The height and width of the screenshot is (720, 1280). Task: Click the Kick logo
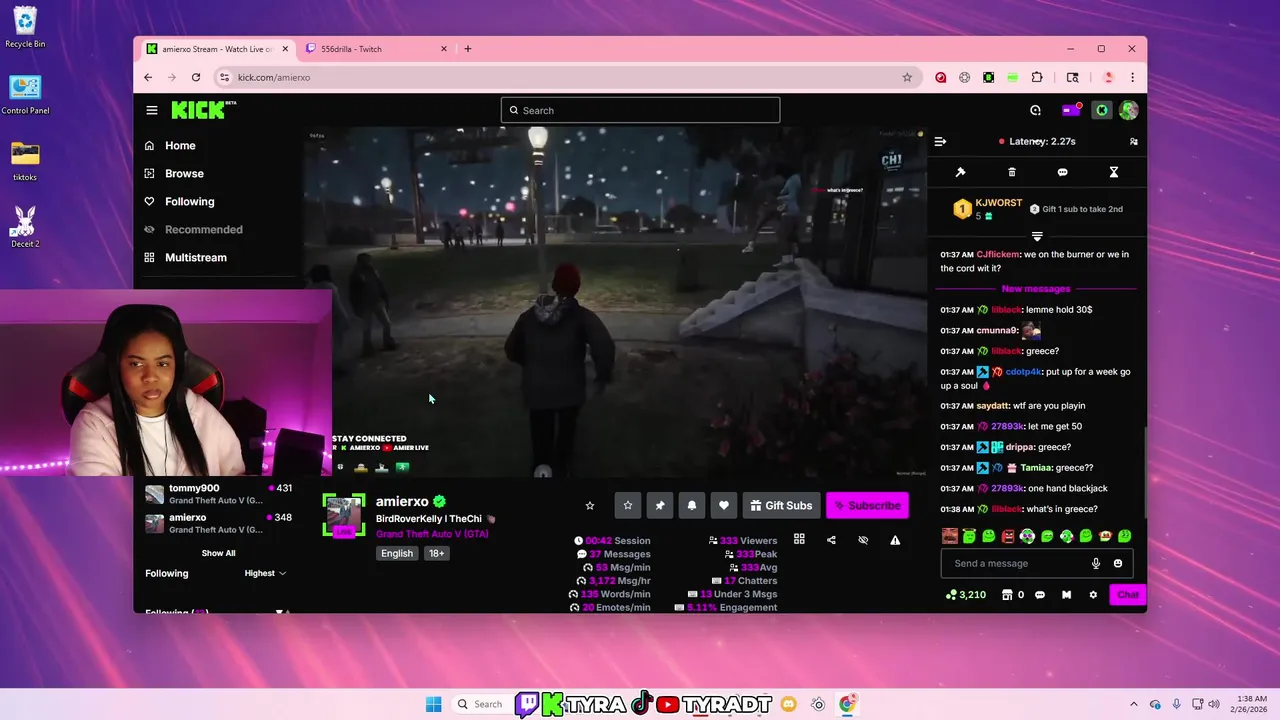pos(203,110)
